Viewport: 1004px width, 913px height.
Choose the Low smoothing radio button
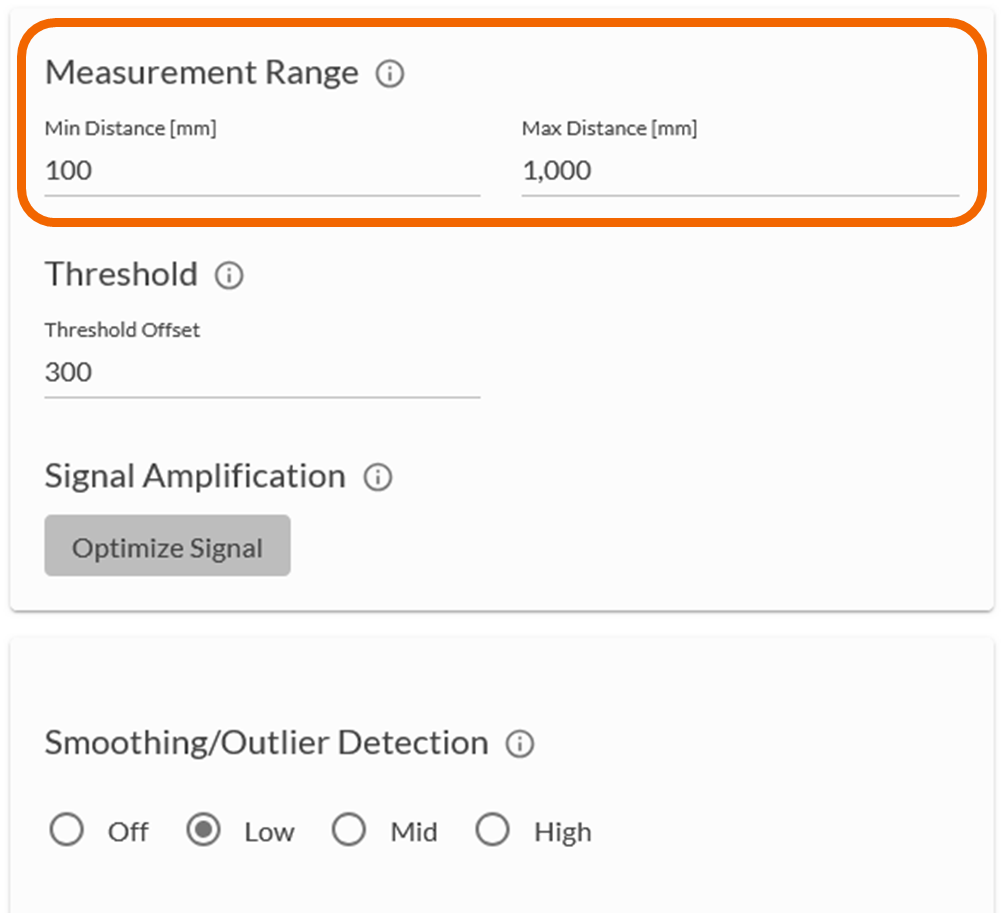coord(203,831)
